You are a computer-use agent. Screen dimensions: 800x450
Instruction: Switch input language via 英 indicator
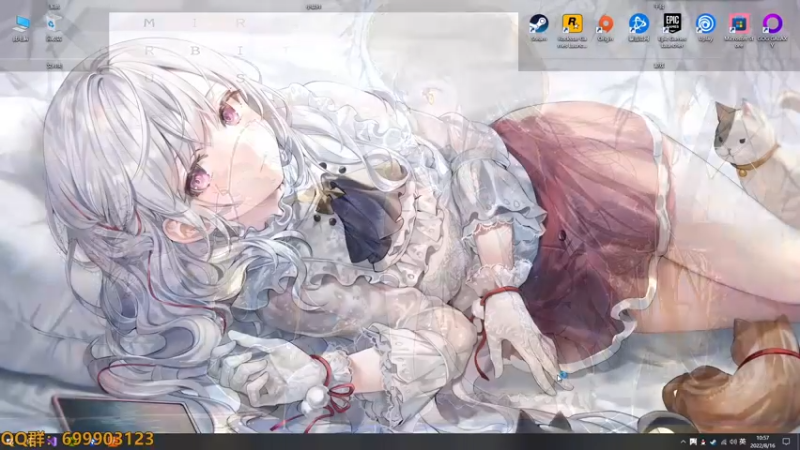[743, 442]
